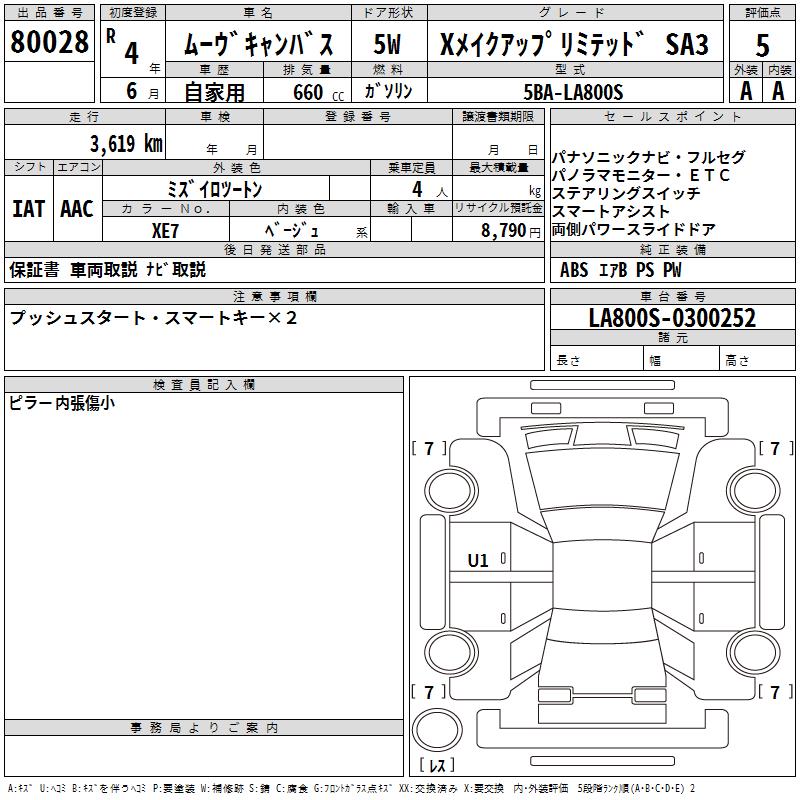
Task: Select the line パノラマモニター・ETC
Action: pyautogui.click(x=641, y=176)
